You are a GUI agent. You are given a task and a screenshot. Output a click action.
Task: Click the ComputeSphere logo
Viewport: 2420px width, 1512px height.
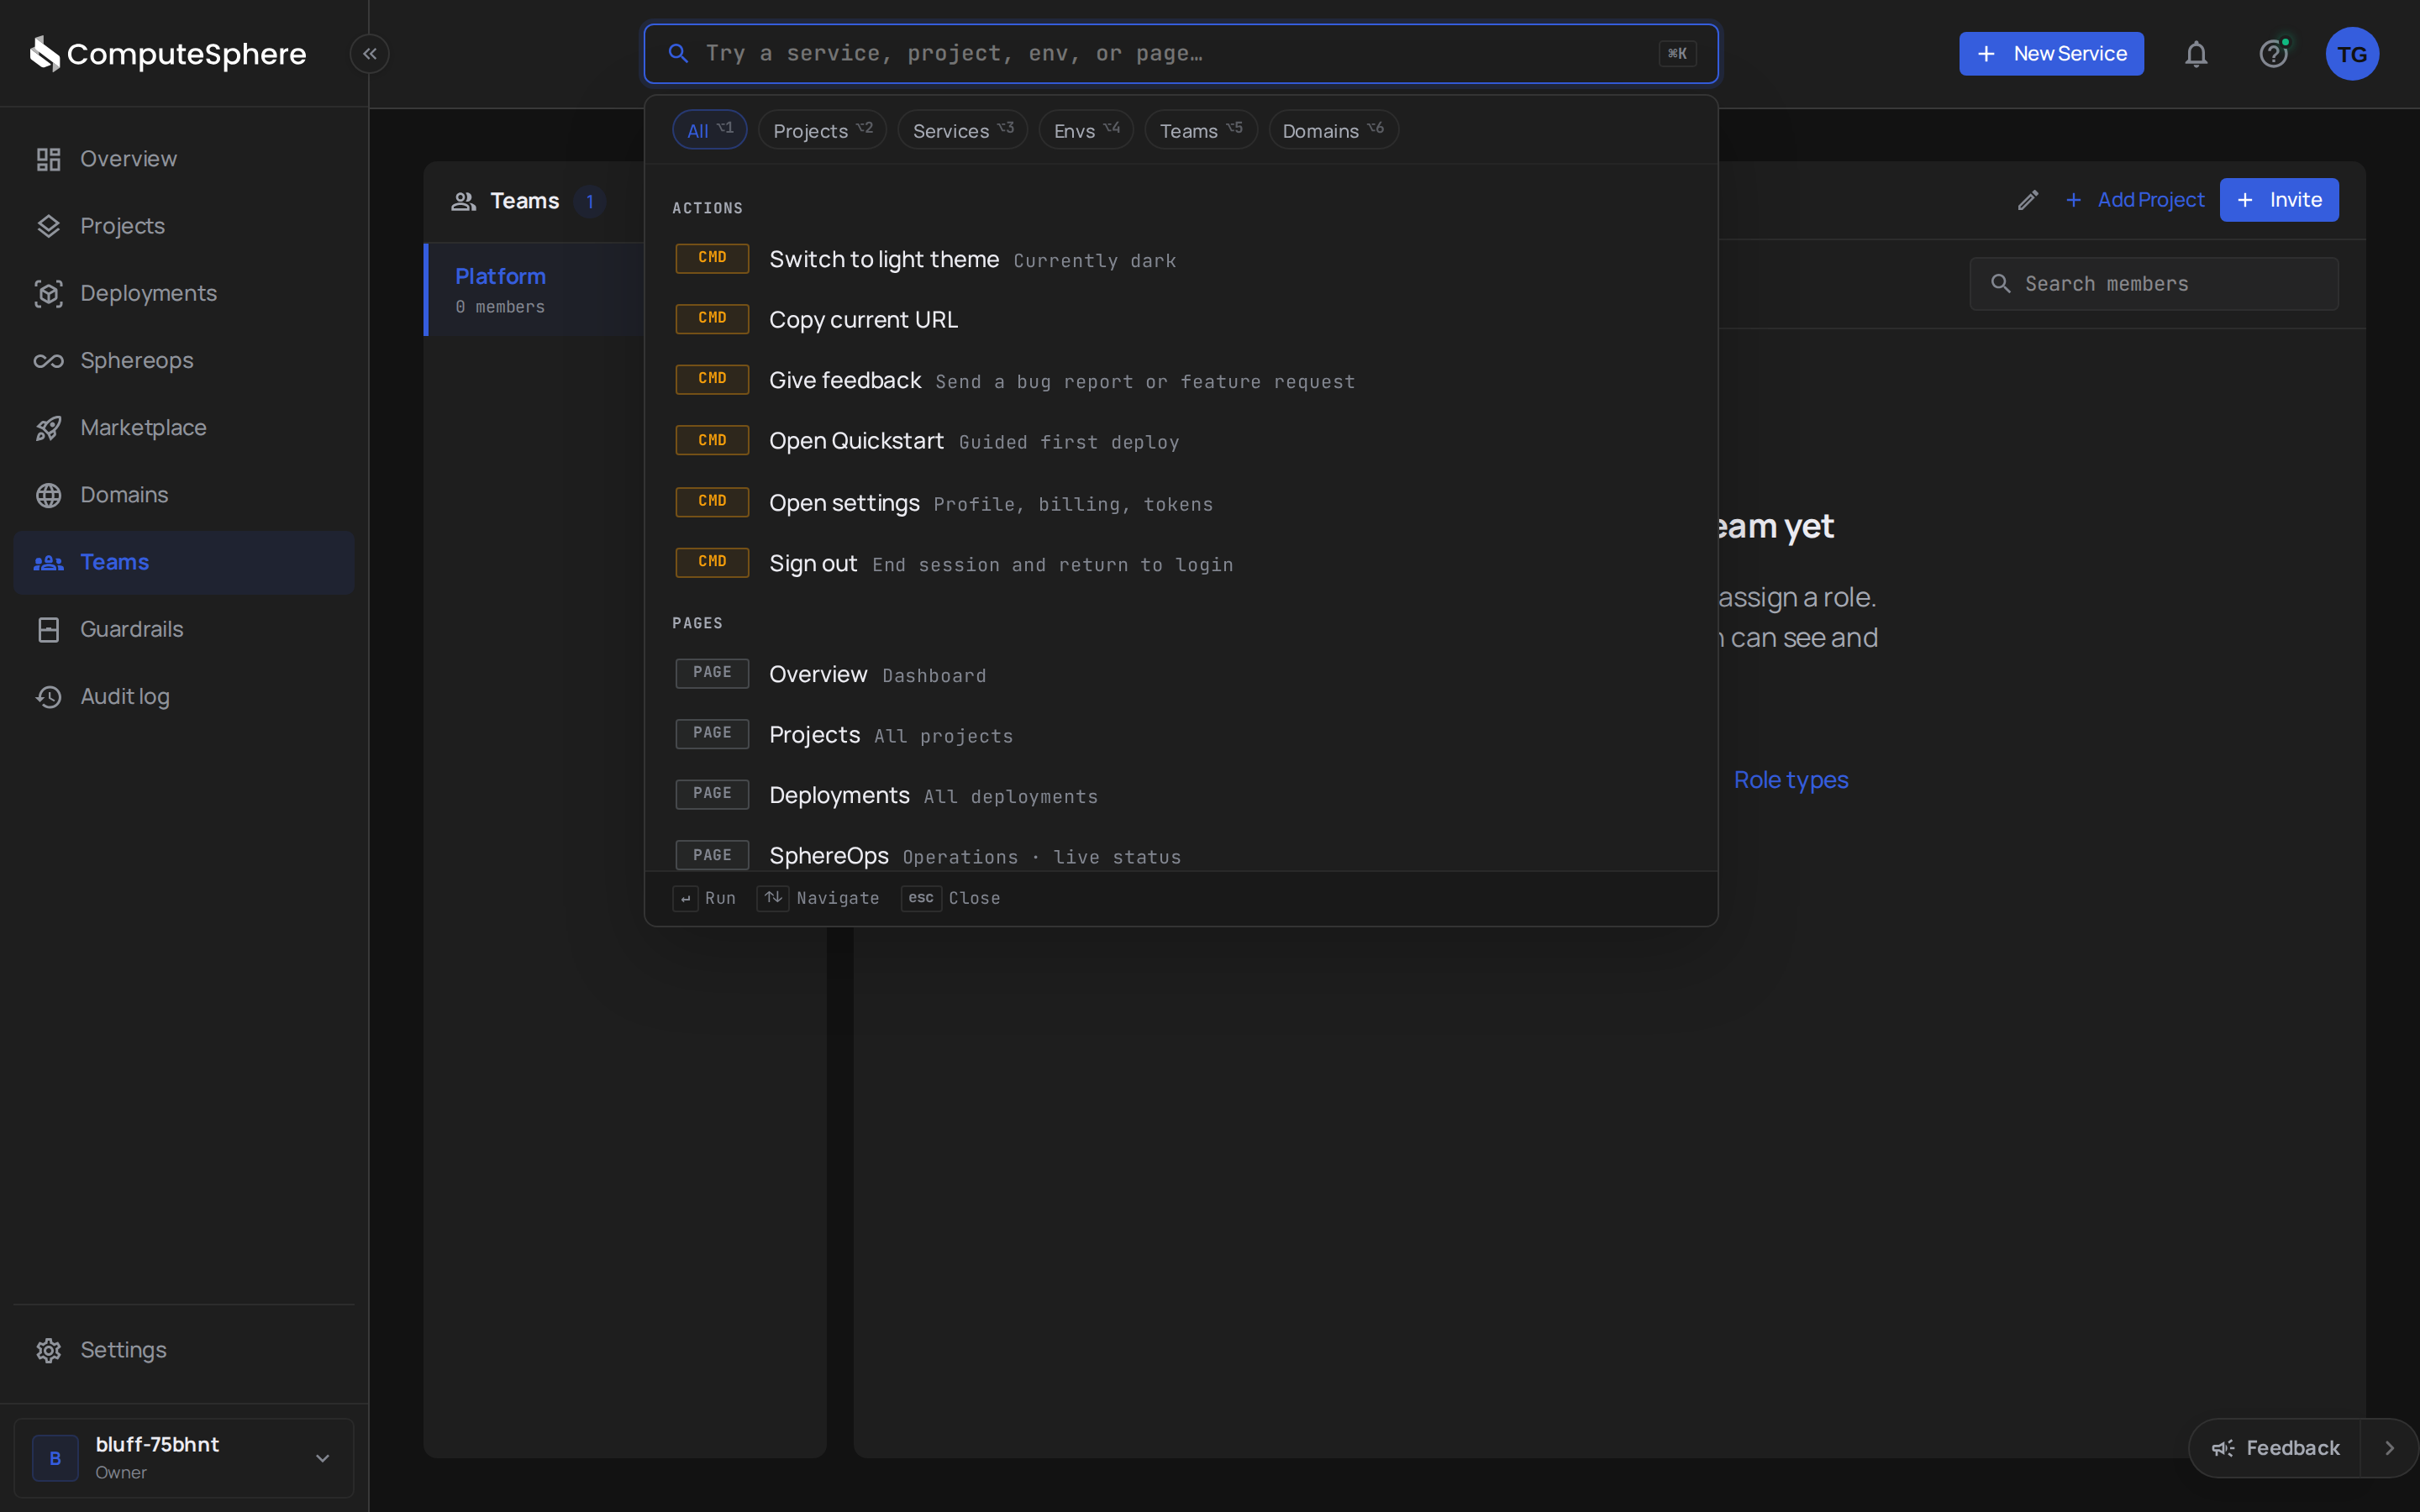(x=168, y=54)
